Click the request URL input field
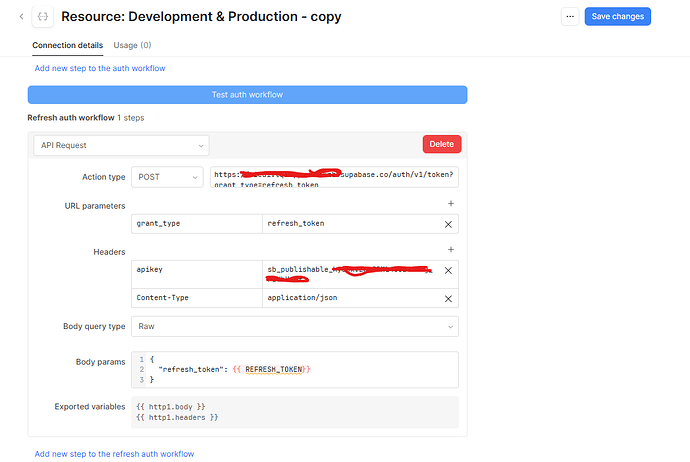Screen dimensions: 690x462 333,177
